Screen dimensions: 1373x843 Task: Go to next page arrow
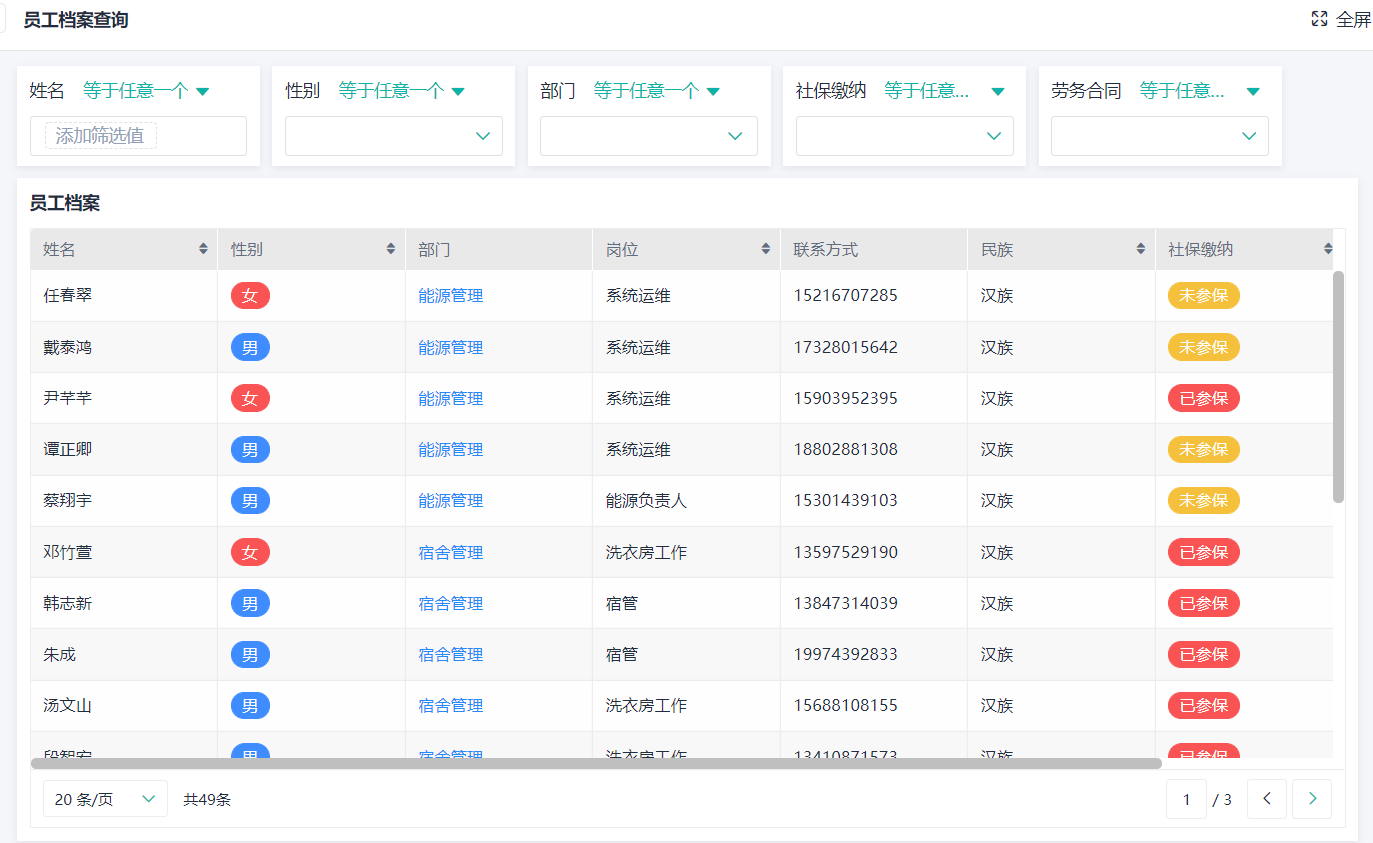coord(1311,799)
